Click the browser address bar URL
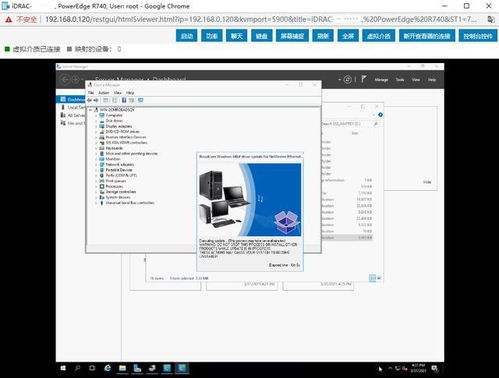 pos(261,19)
